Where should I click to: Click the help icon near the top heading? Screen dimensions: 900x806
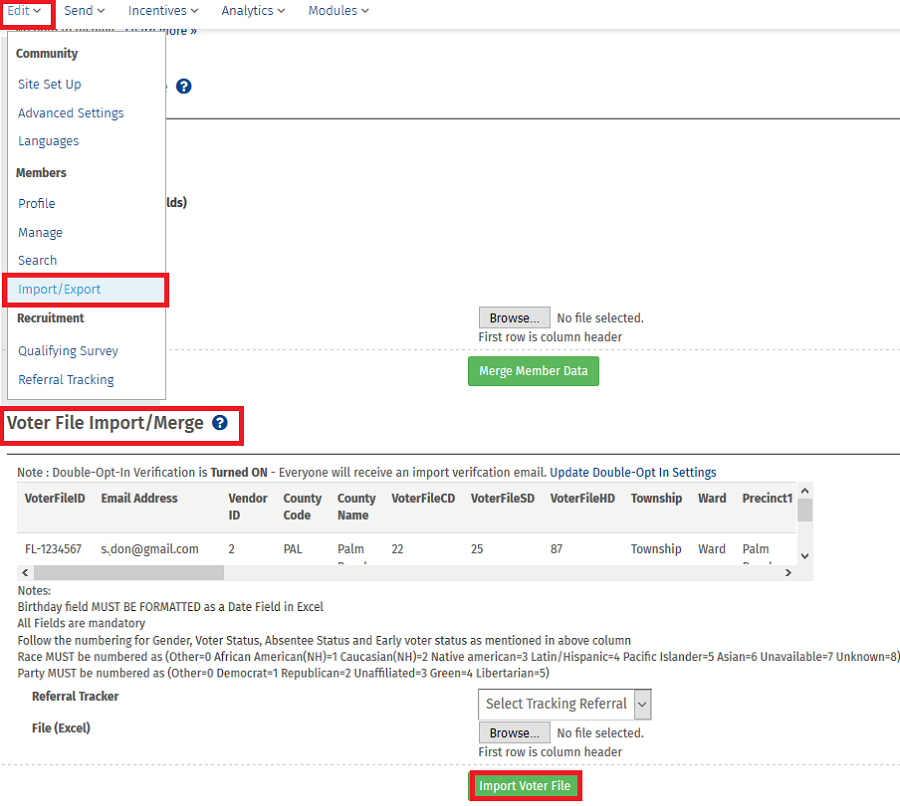184,87
